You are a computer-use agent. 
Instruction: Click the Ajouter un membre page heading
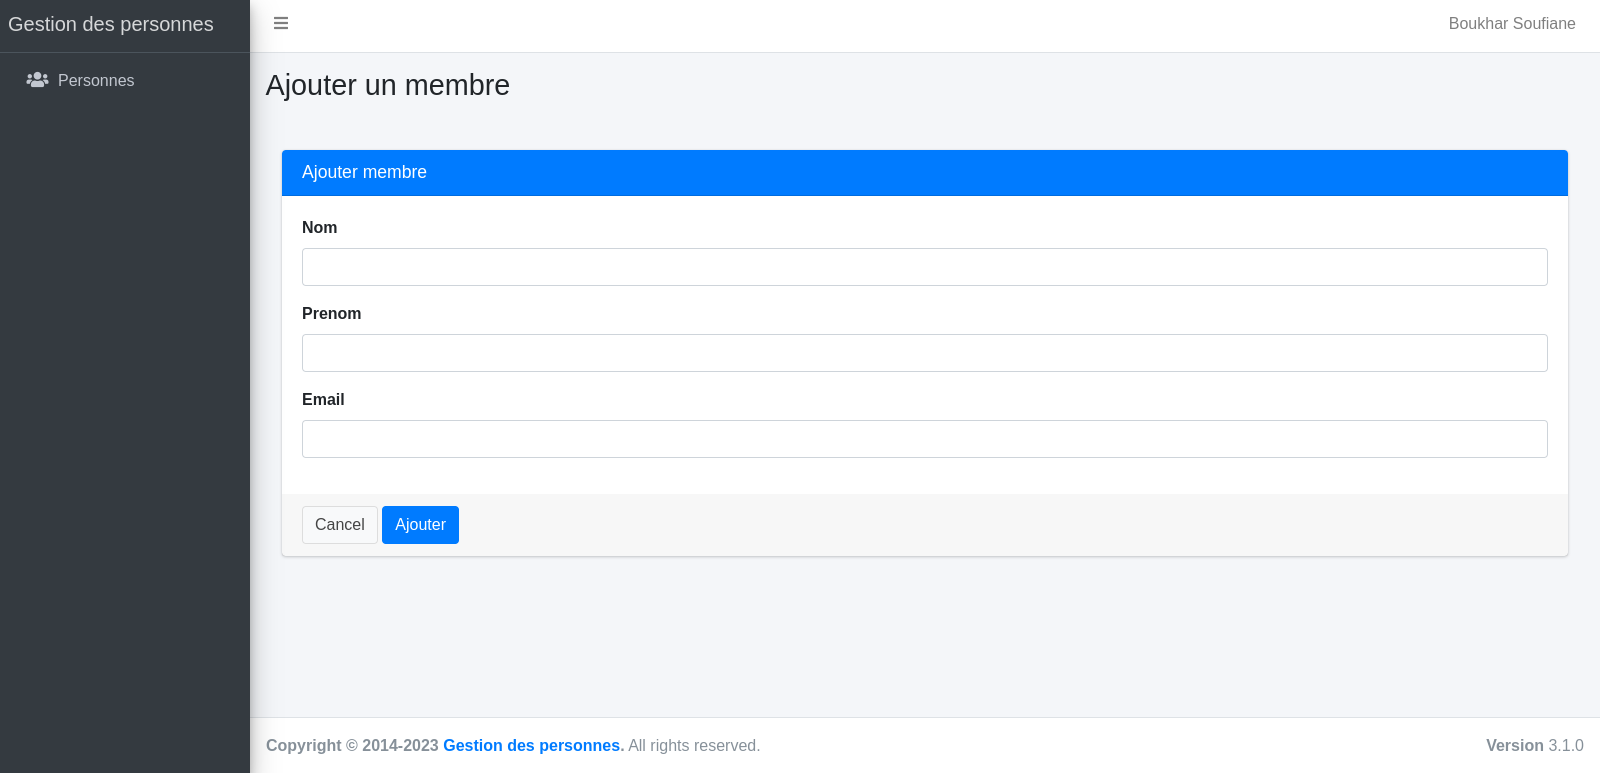[x=388, y=85]
